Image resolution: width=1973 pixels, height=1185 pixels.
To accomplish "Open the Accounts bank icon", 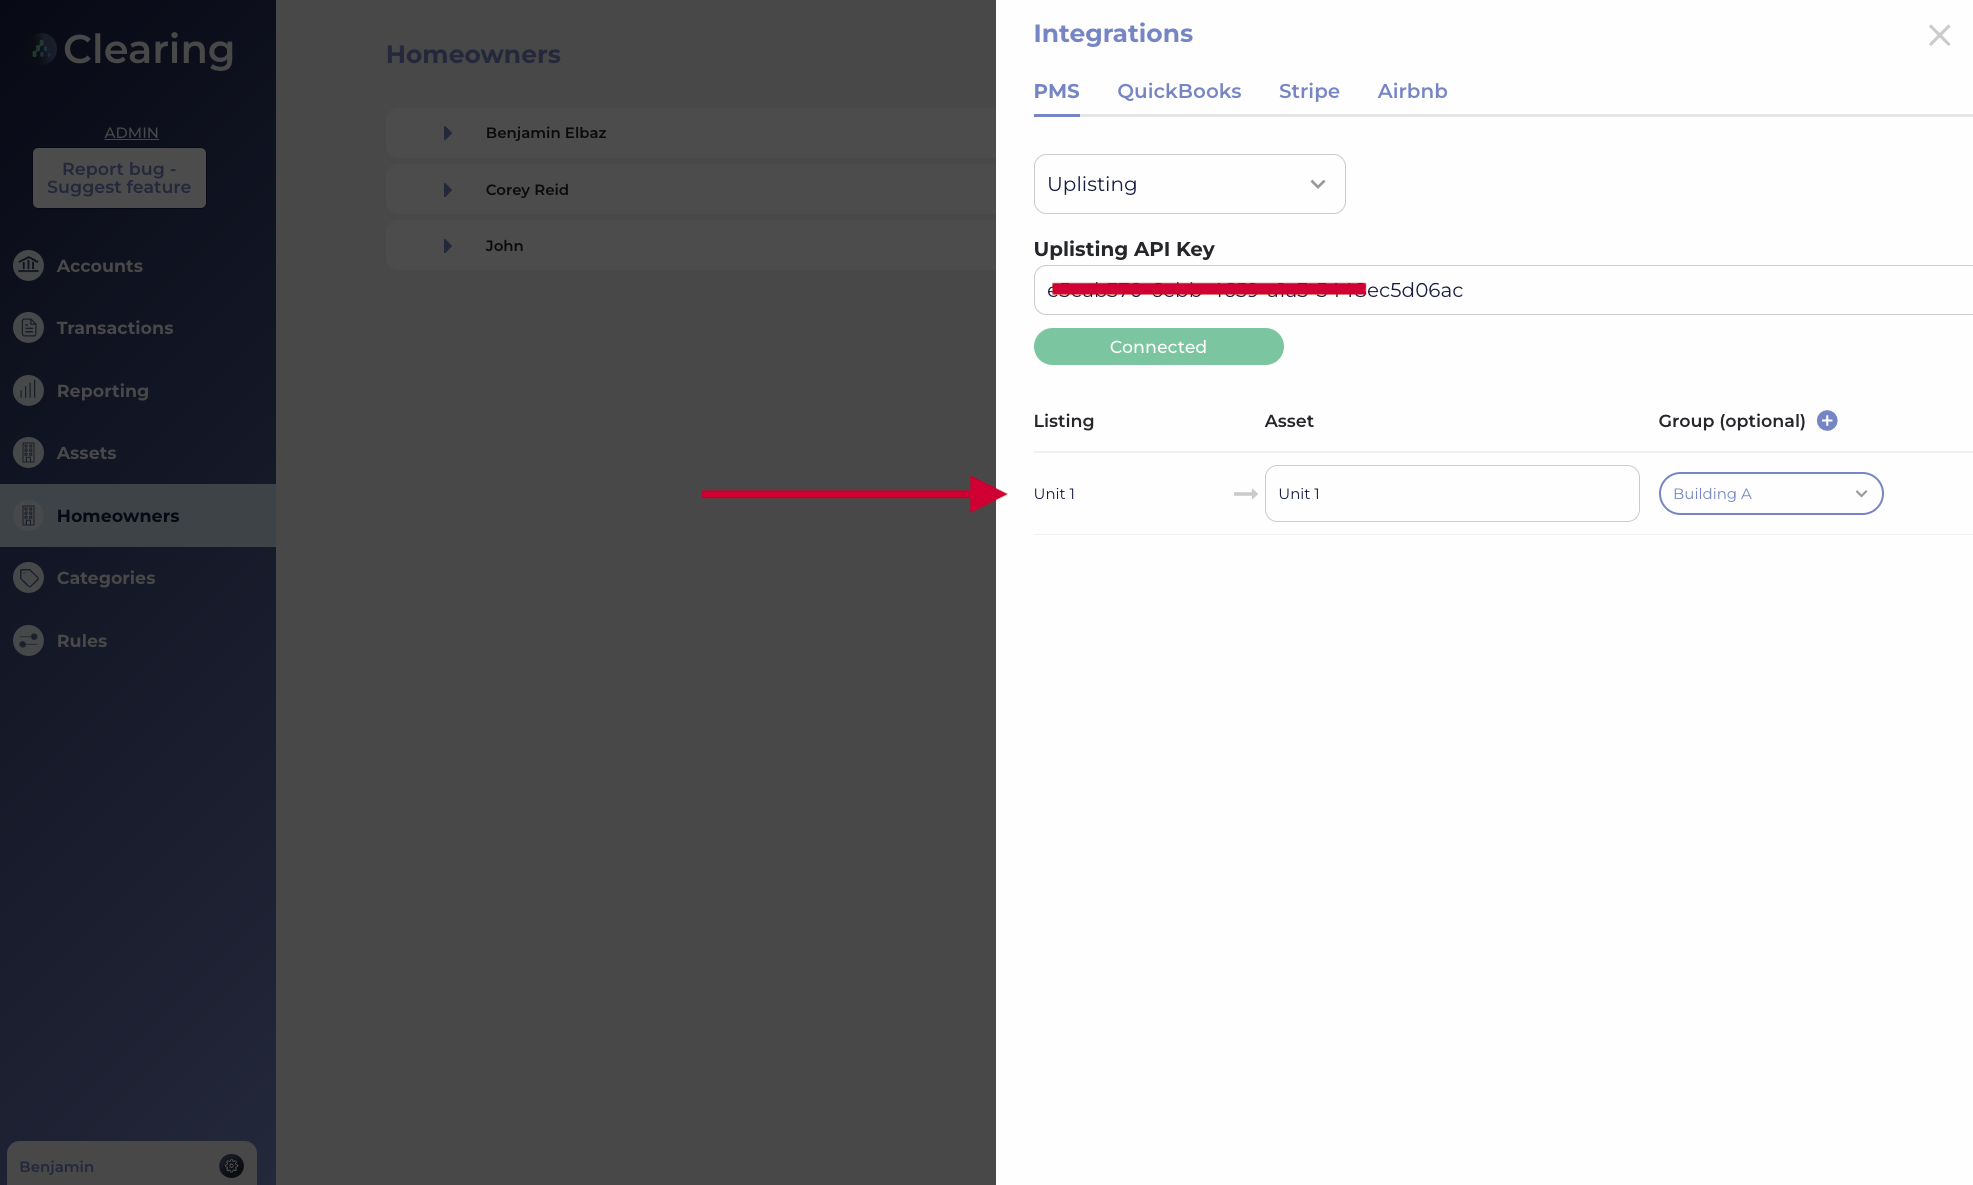I will click(x=28, y=265).
